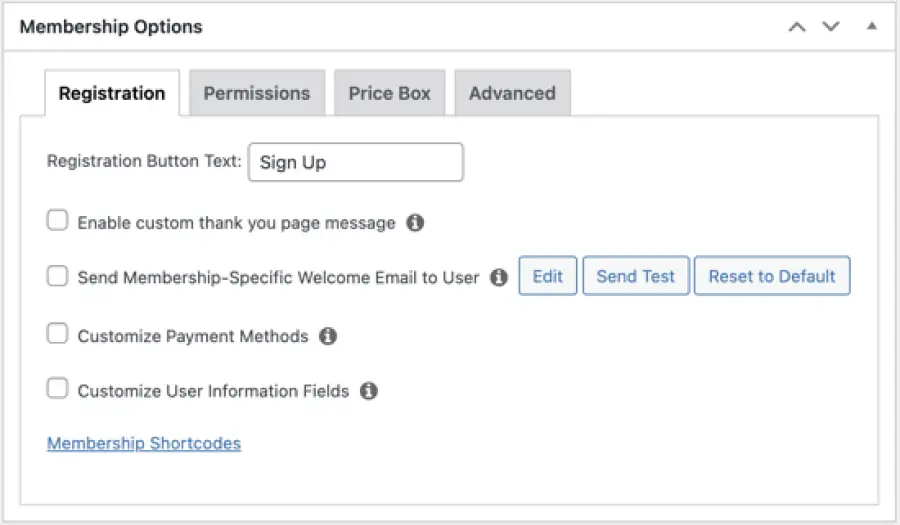Collapse the Membership Options panel
The width and height of the screenshot is (900, 525).
(x=872, y=26)
